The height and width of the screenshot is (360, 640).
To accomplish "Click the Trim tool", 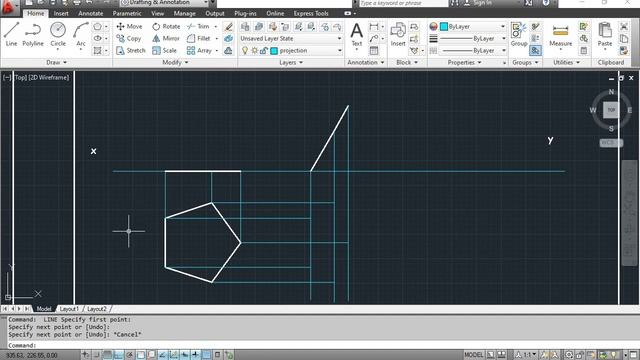I will tap(198, 27).
